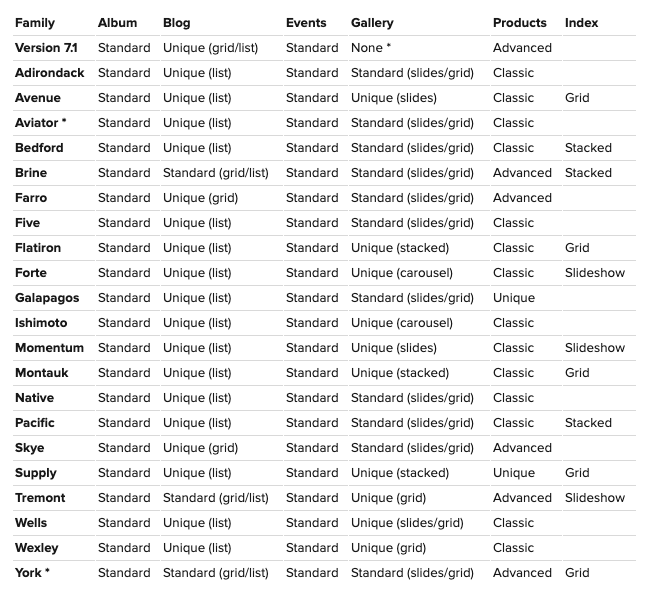Click Slideshow in the Forte row
Image resolution: width=654 pixels, height=592 pixels.
(x=594, y=273)
